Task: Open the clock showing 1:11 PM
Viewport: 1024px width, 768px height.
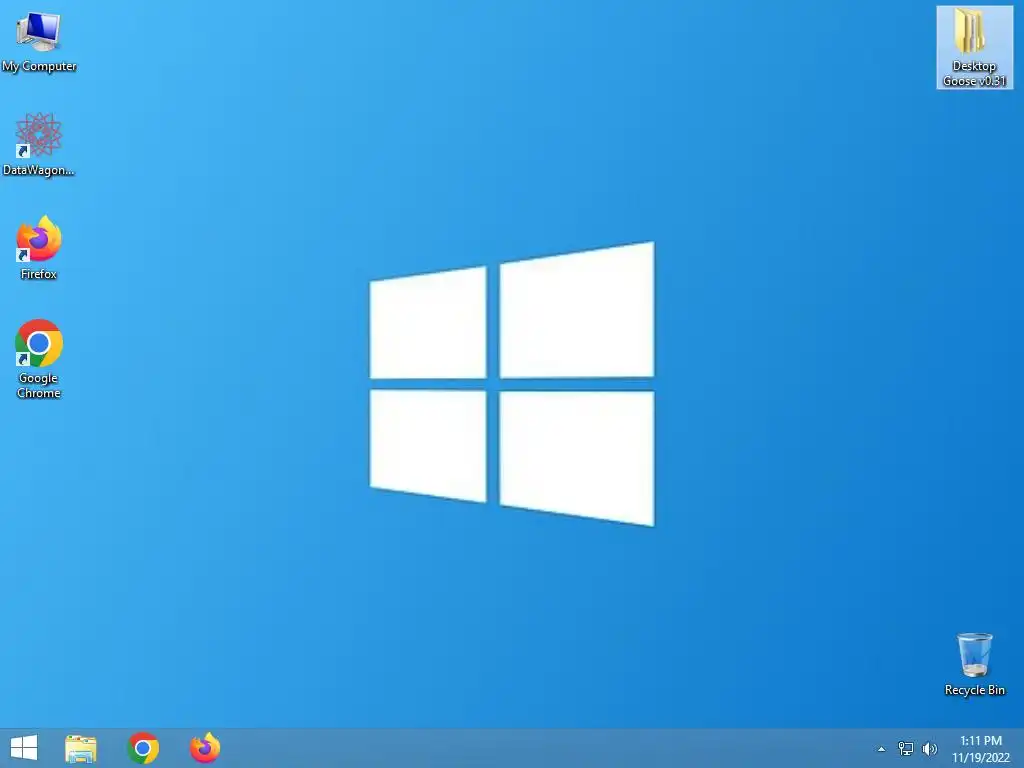Action: click(x=980, y=749)
